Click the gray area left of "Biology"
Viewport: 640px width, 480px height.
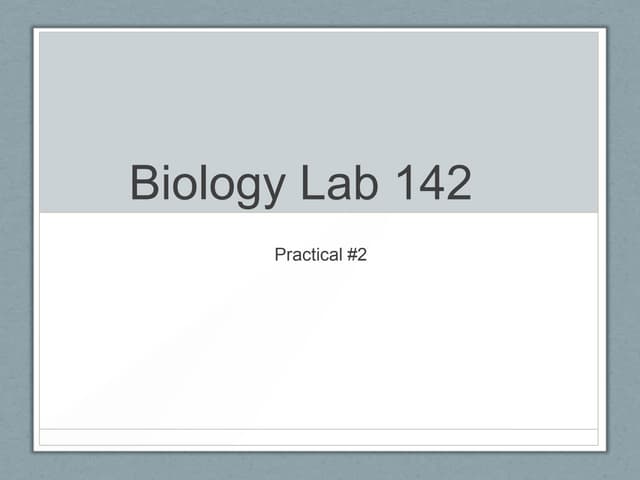click(82, 184)
